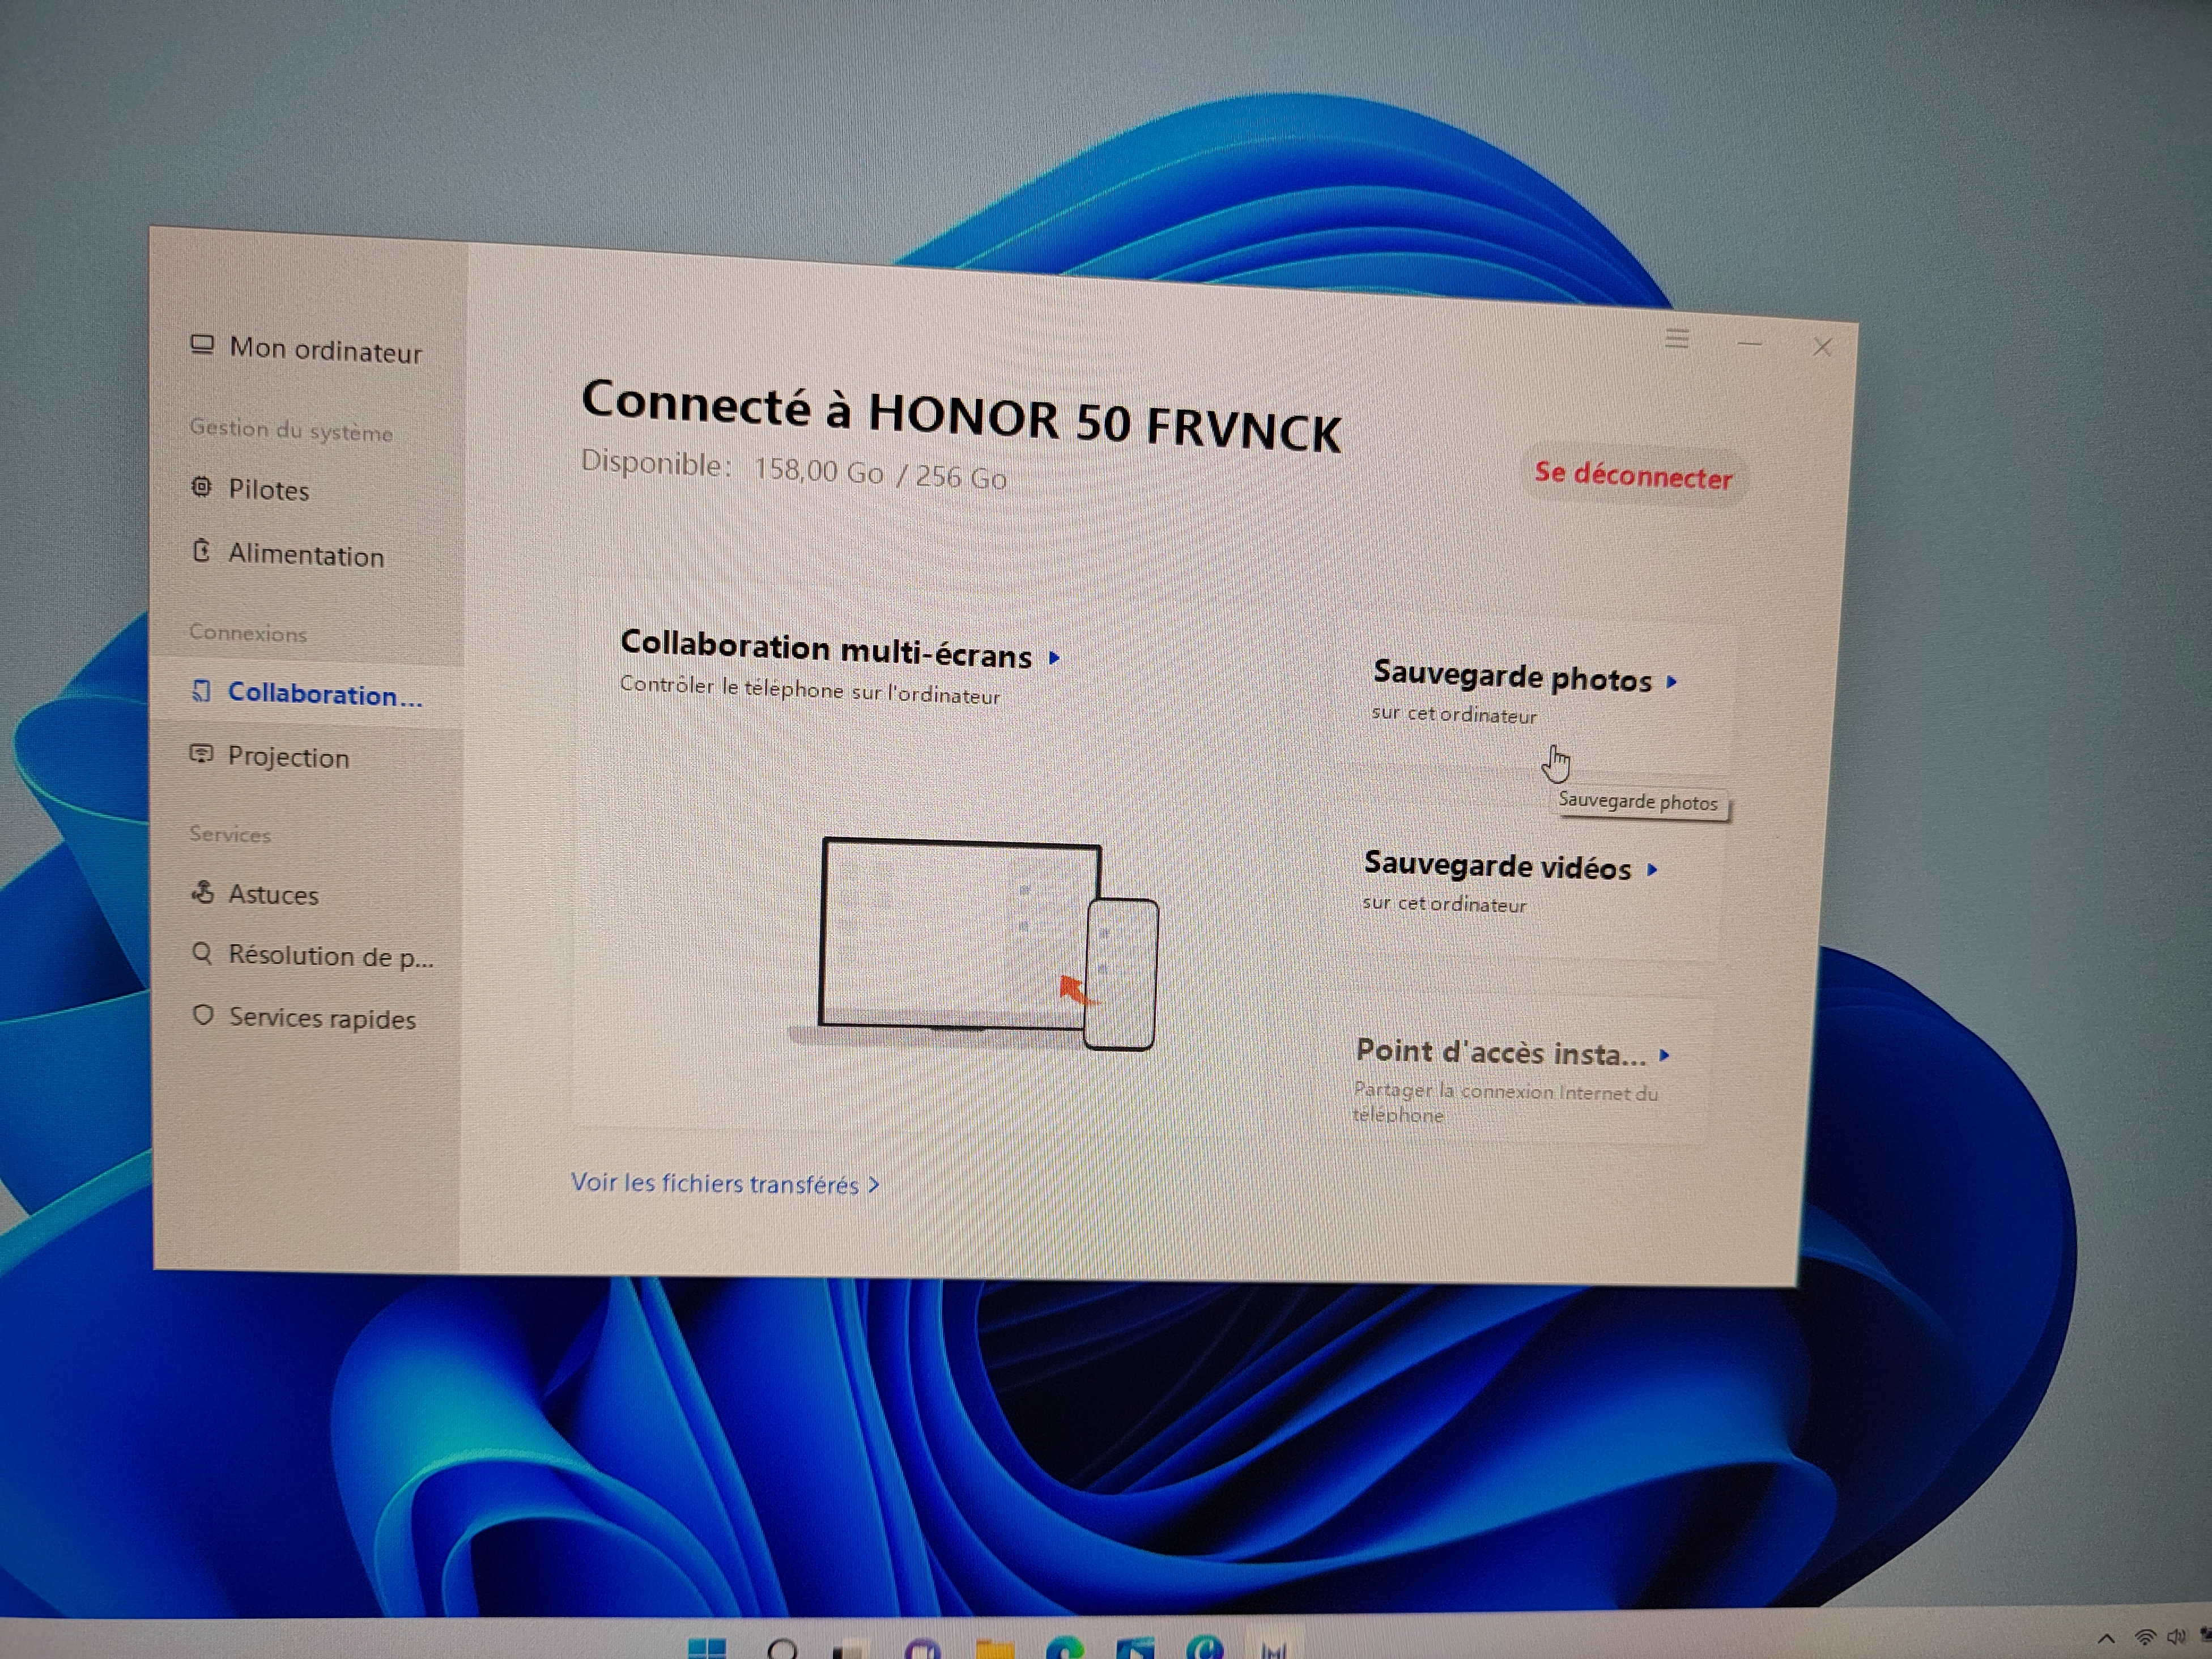Expand the Point d'accès insta... arrow

pyautogui.click(x=1664, y=1055)
